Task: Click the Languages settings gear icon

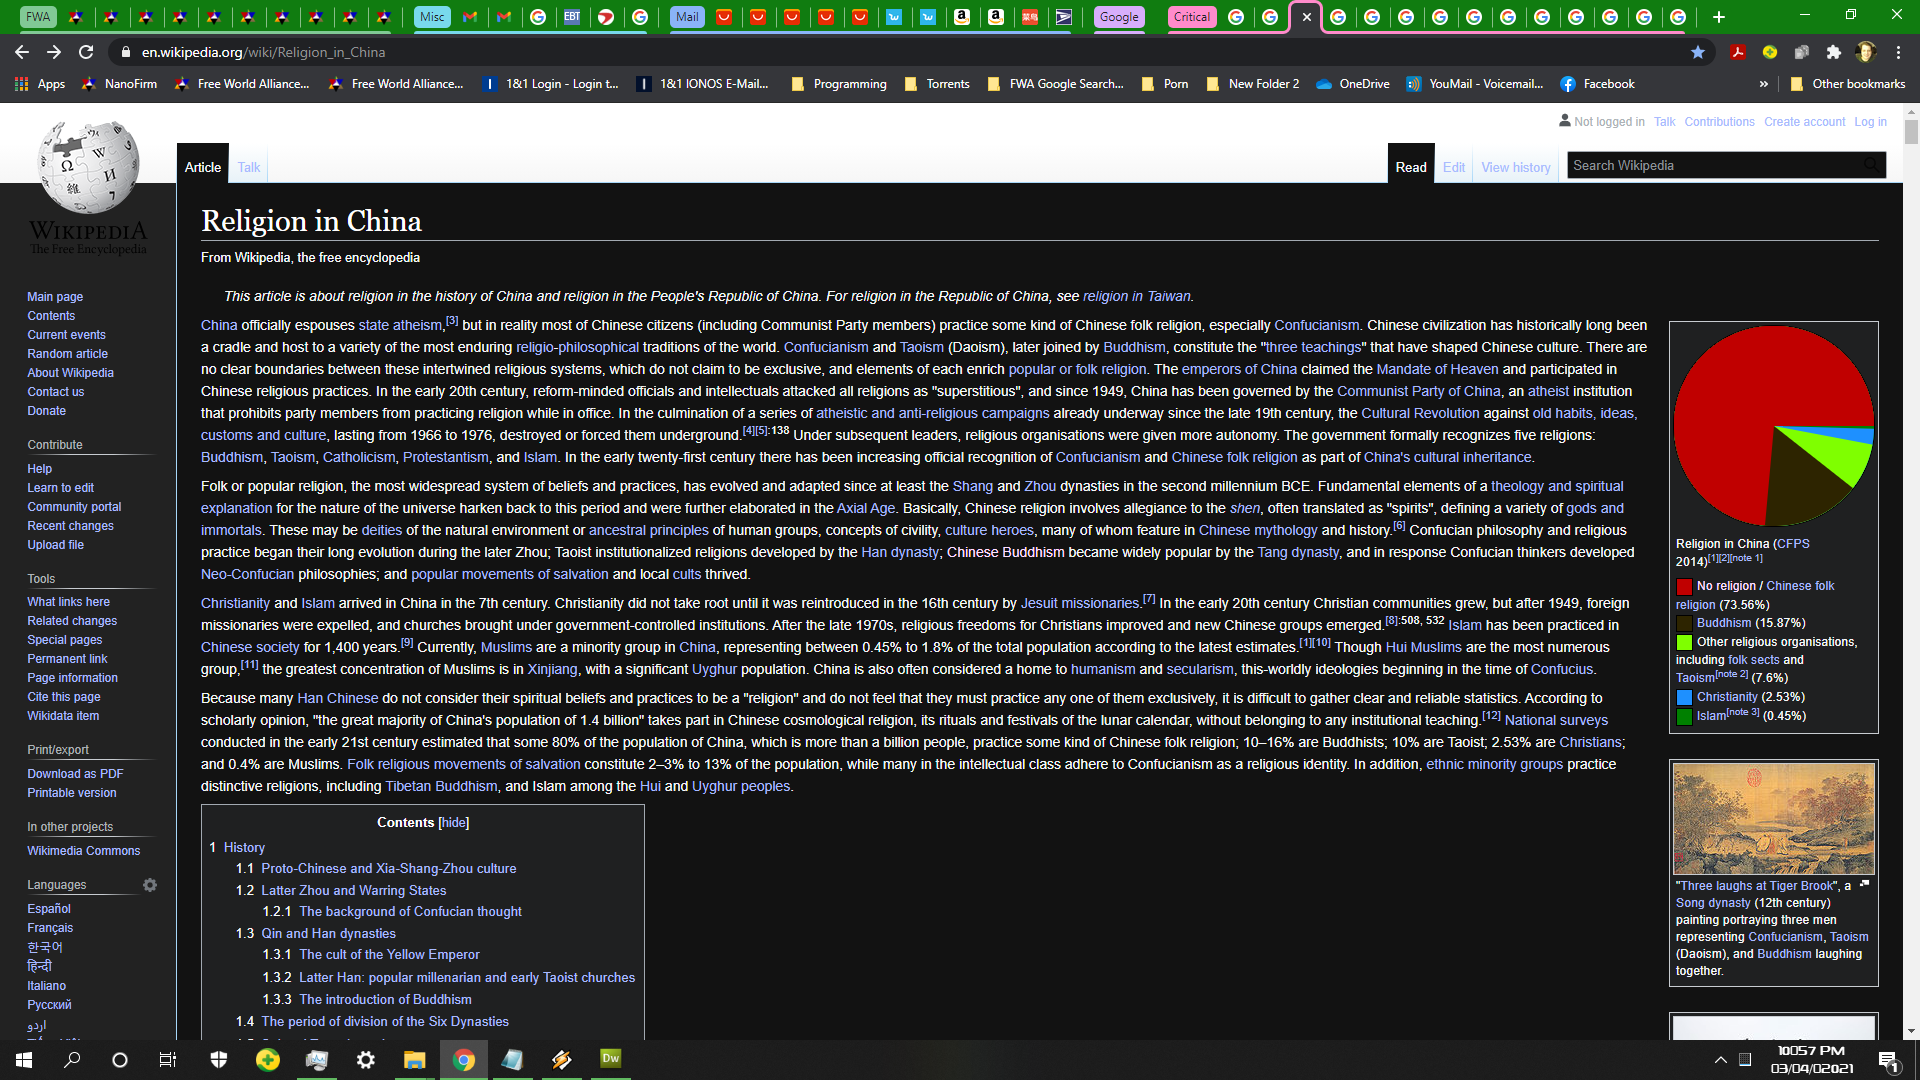Action: 150,885
